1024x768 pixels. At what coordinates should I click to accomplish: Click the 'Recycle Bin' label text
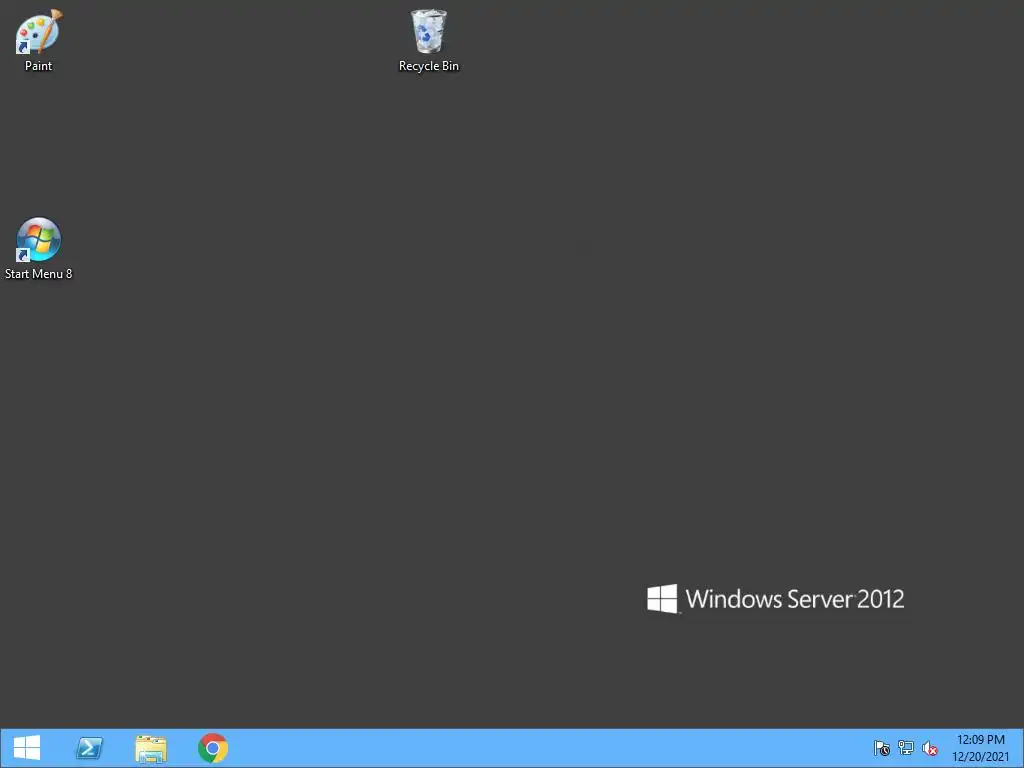(429, 66)
